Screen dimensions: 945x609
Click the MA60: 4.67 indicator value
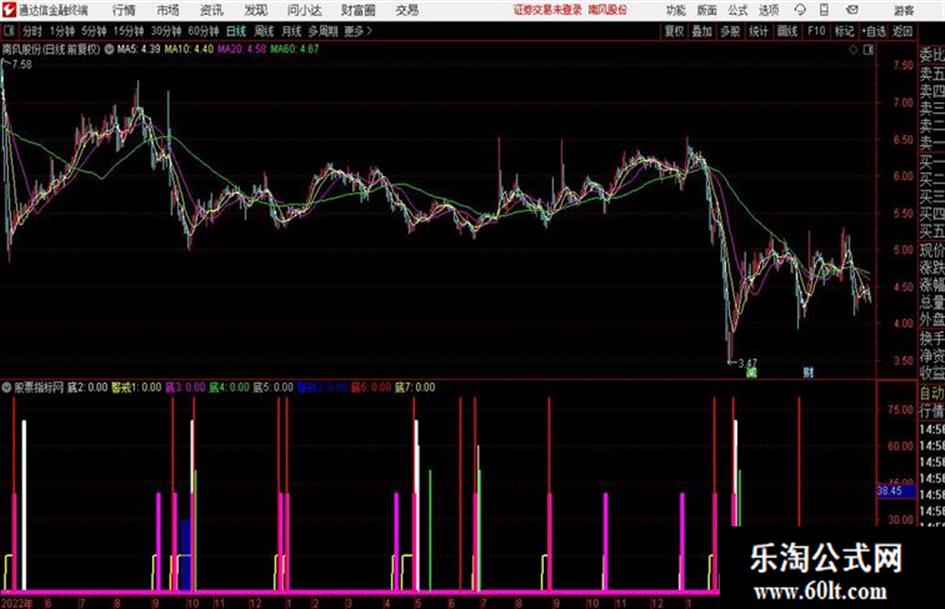295,49
